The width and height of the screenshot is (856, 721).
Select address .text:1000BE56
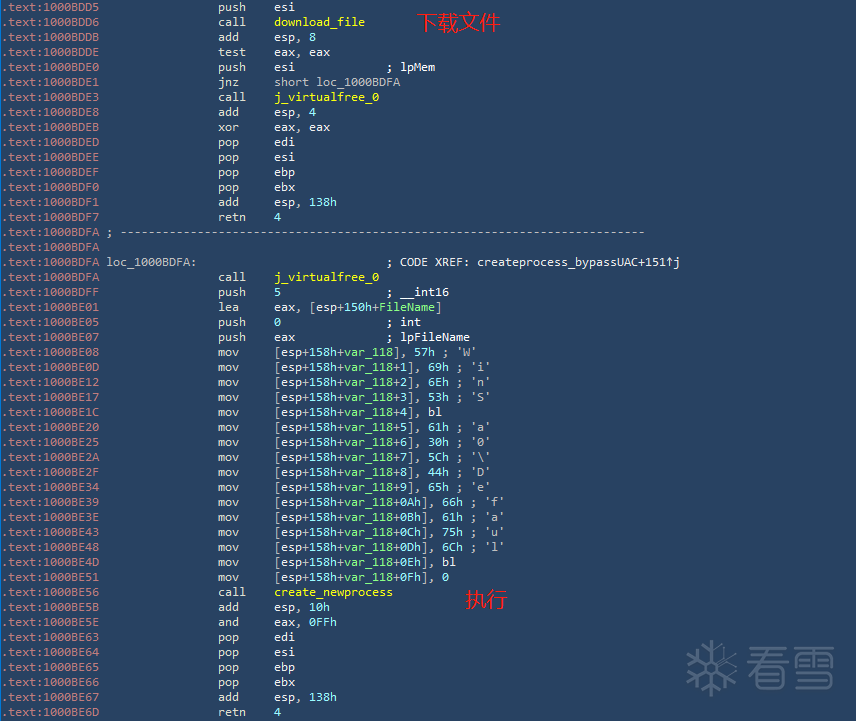click(x=50, y=592)
